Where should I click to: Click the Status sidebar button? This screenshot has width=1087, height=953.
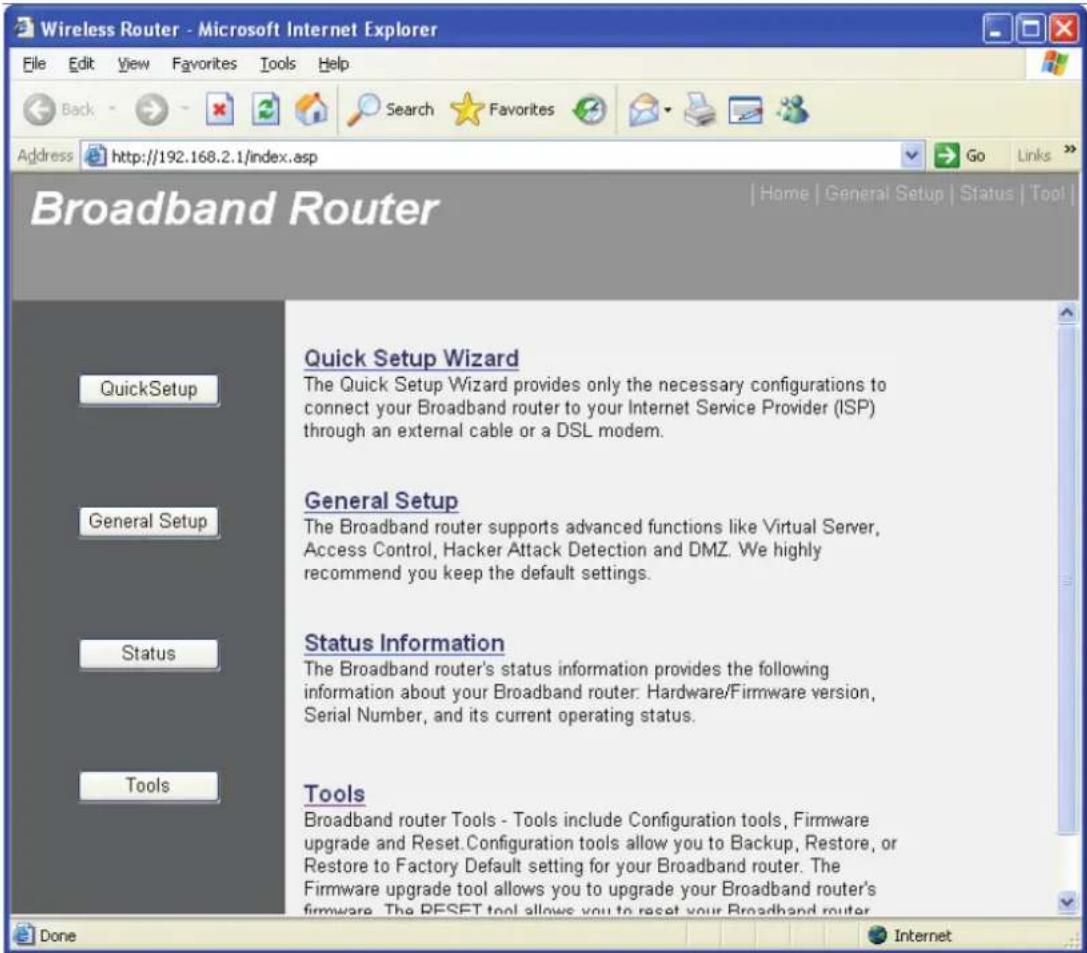click(x=149, y=654)
